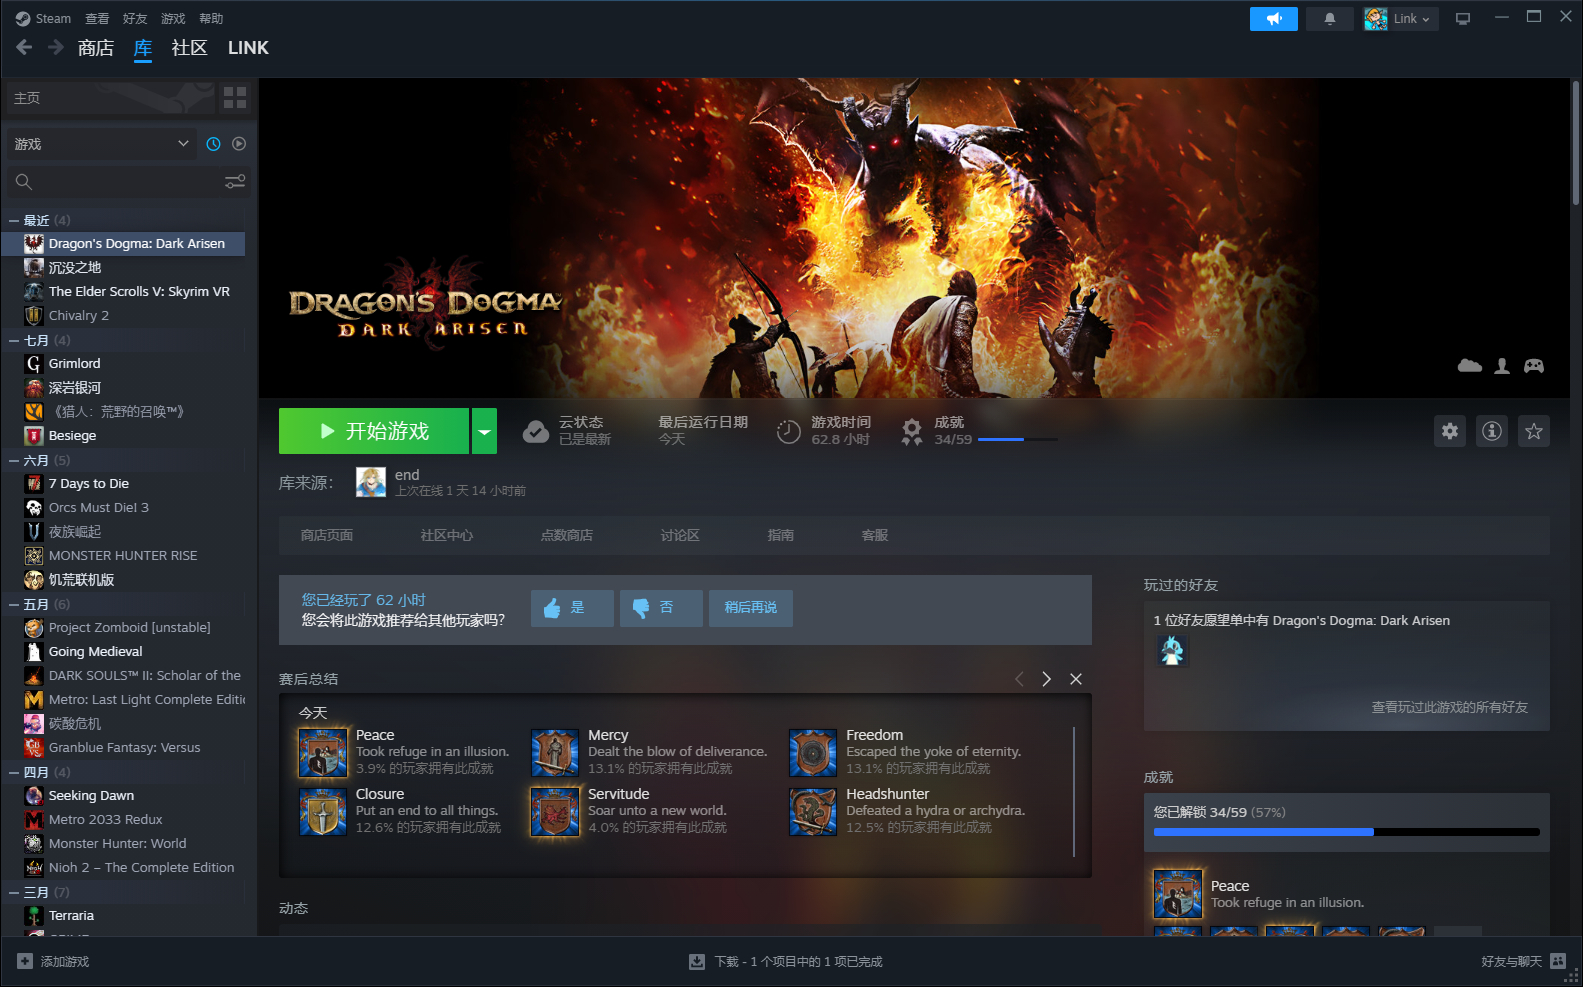Viewport: 1583px width, 987px height.
Task: Click the end user avatar
Action: coord(371,482)
